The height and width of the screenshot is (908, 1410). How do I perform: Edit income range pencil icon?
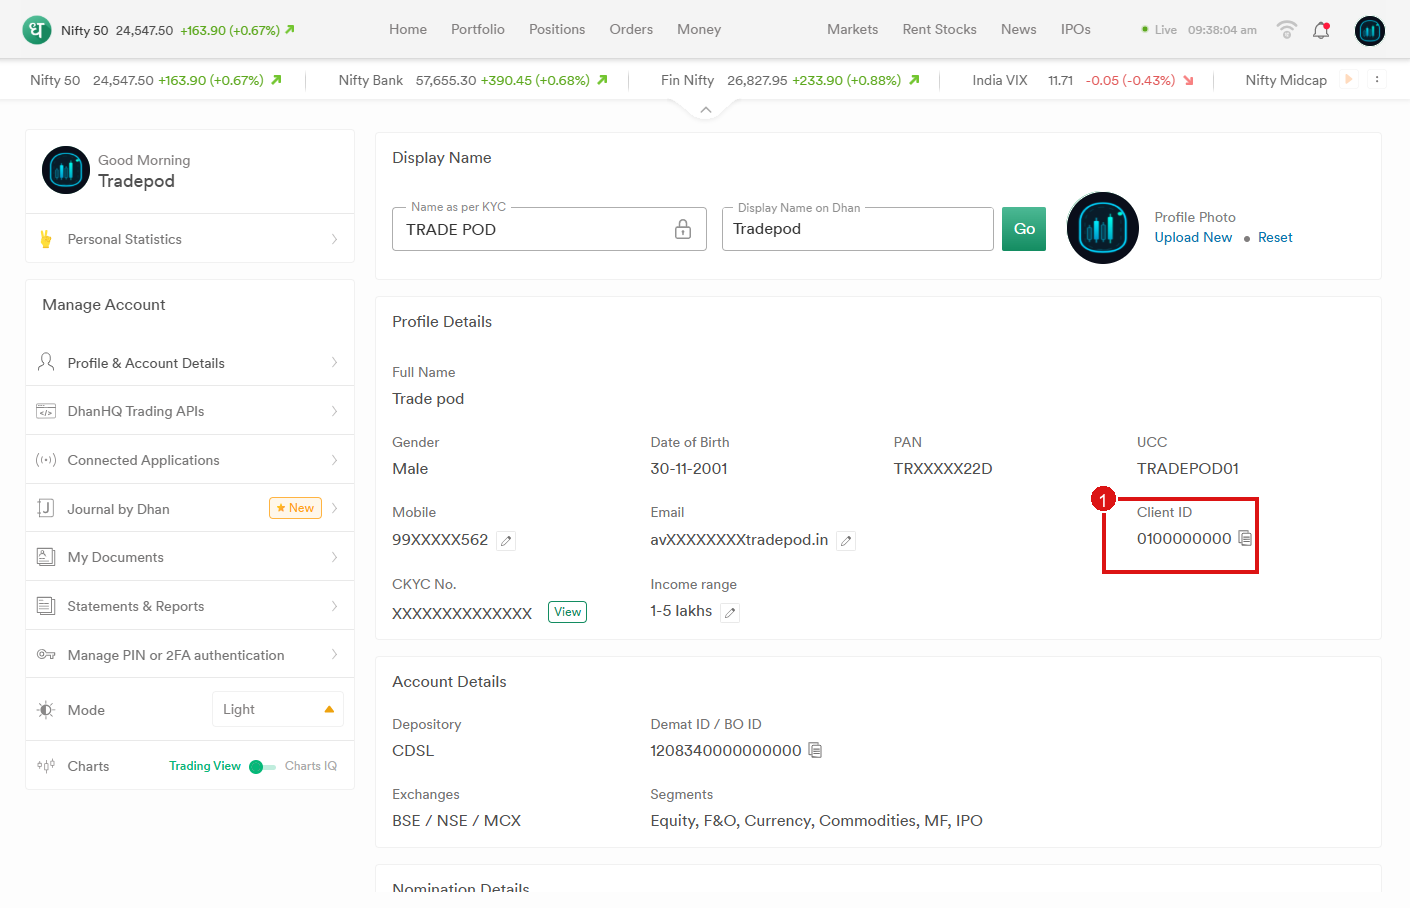point(731,613)
